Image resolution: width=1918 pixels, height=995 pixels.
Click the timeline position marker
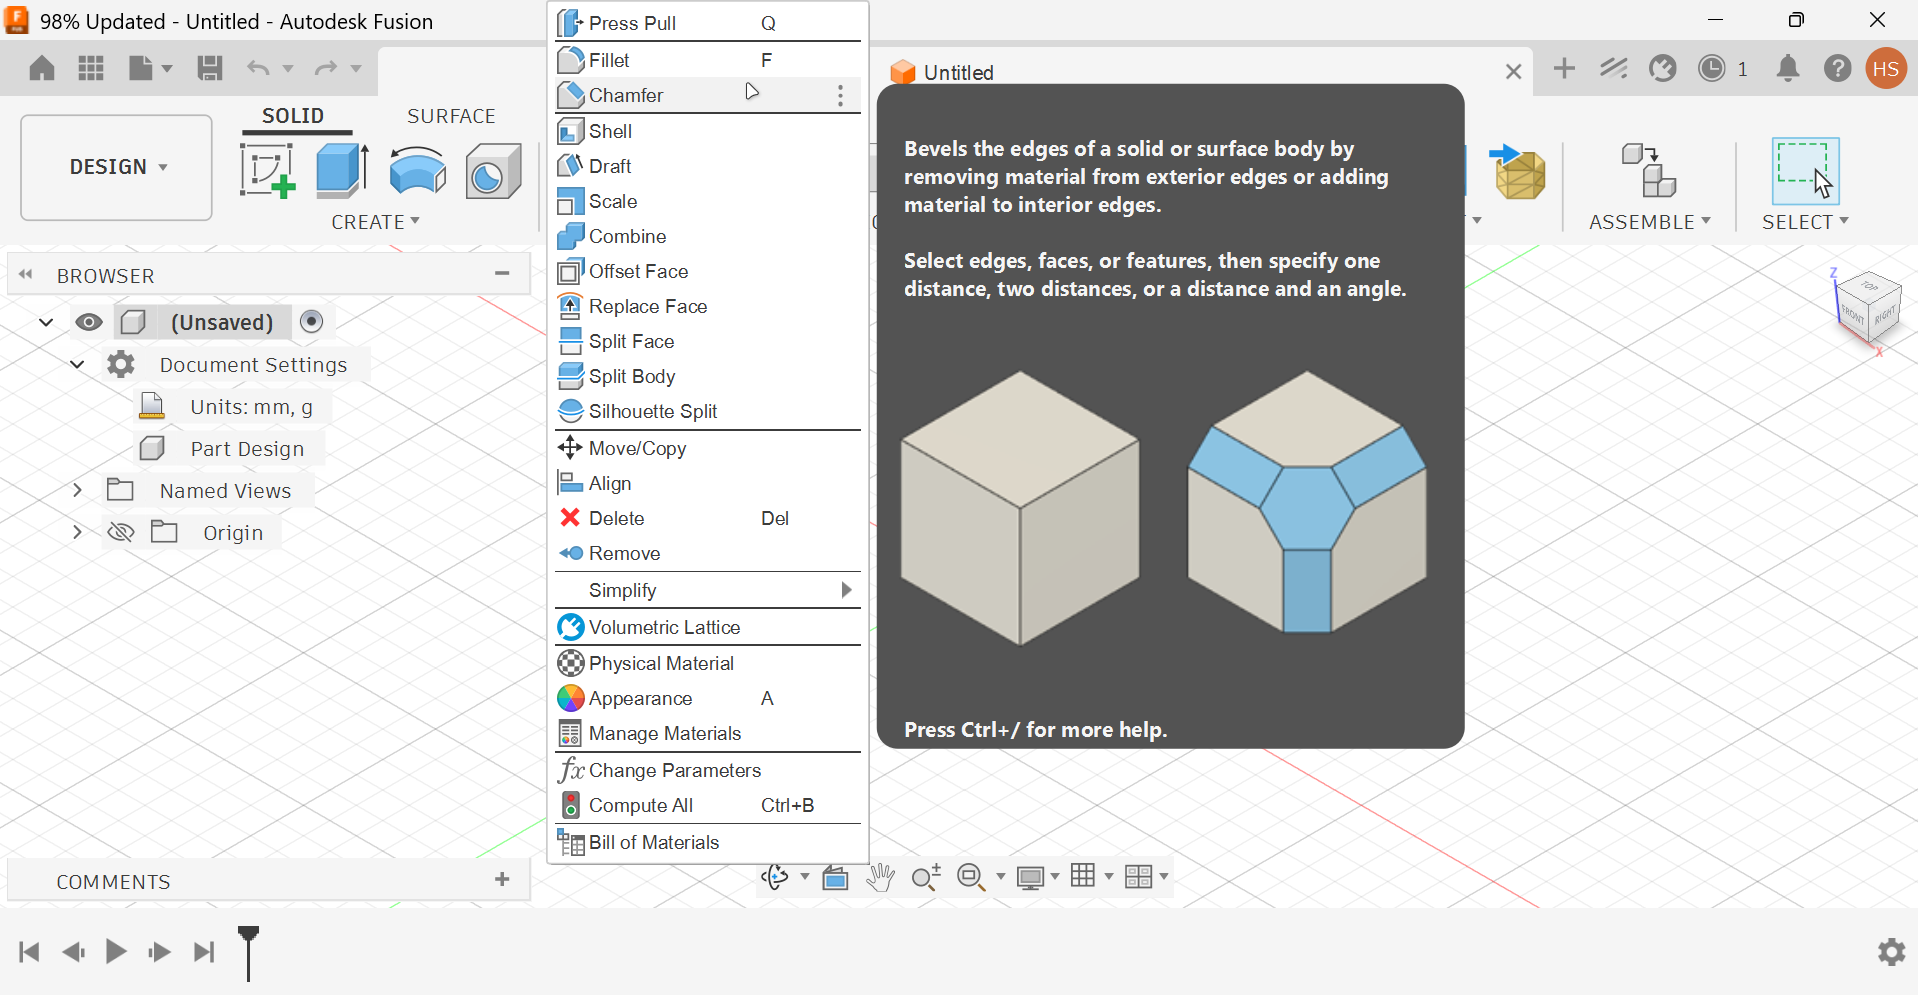pos(248,952)
